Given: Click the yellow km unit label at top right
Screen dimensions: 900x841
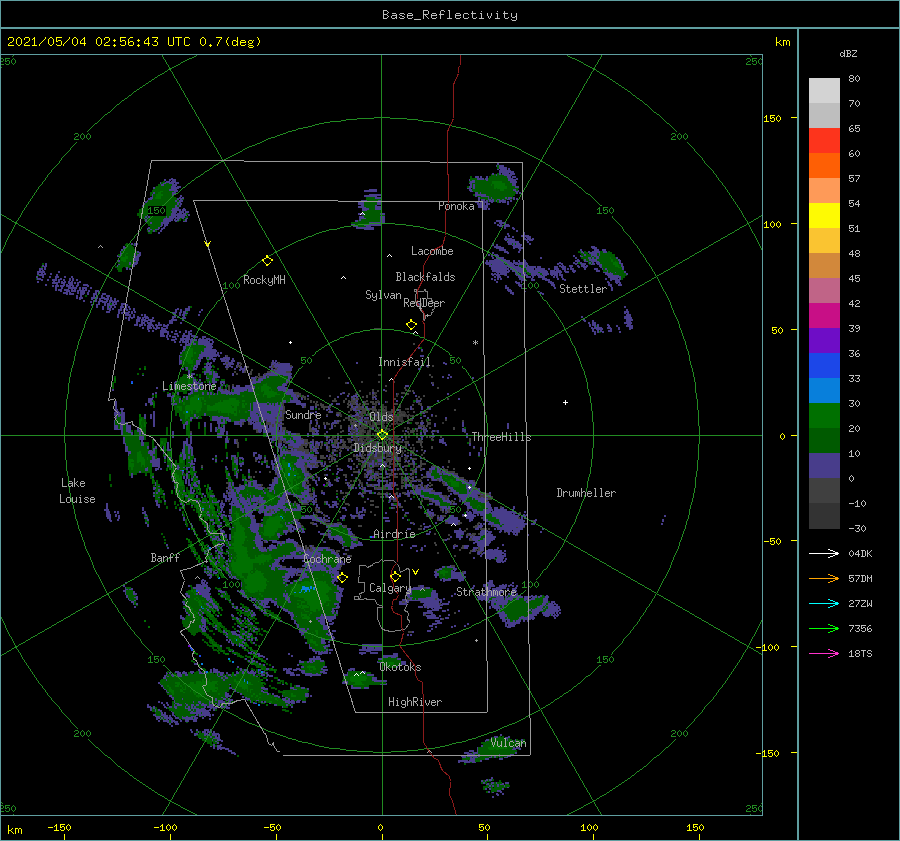Looking at the screenshot, I should pos(783,42).
